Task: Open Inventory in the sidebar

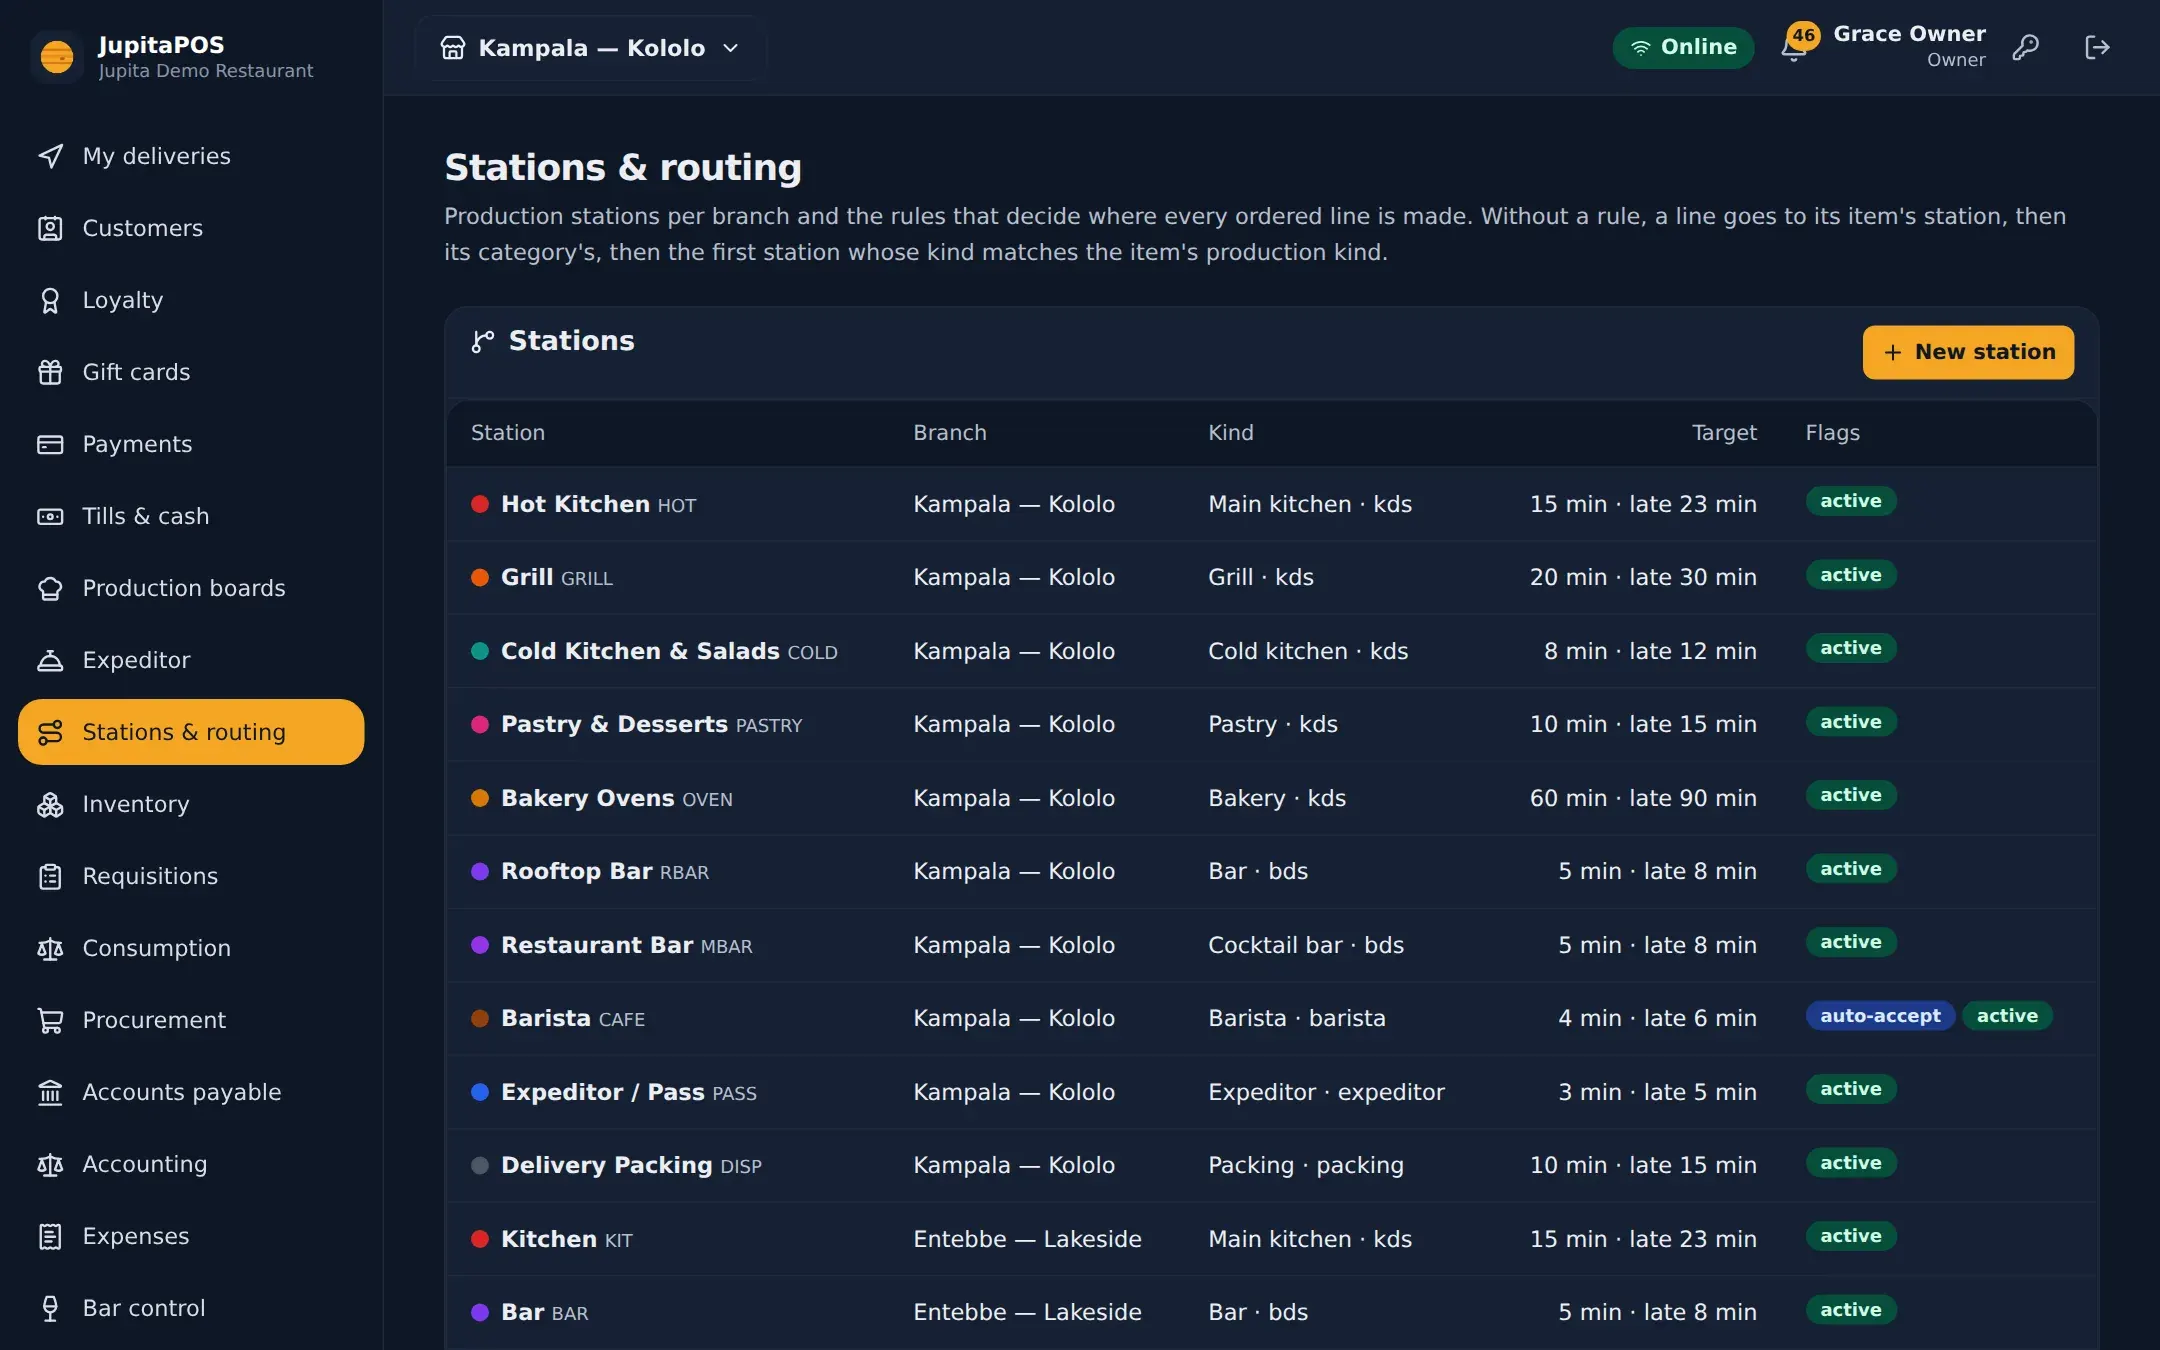Action: pyautogui.click(x=191, y=804)
